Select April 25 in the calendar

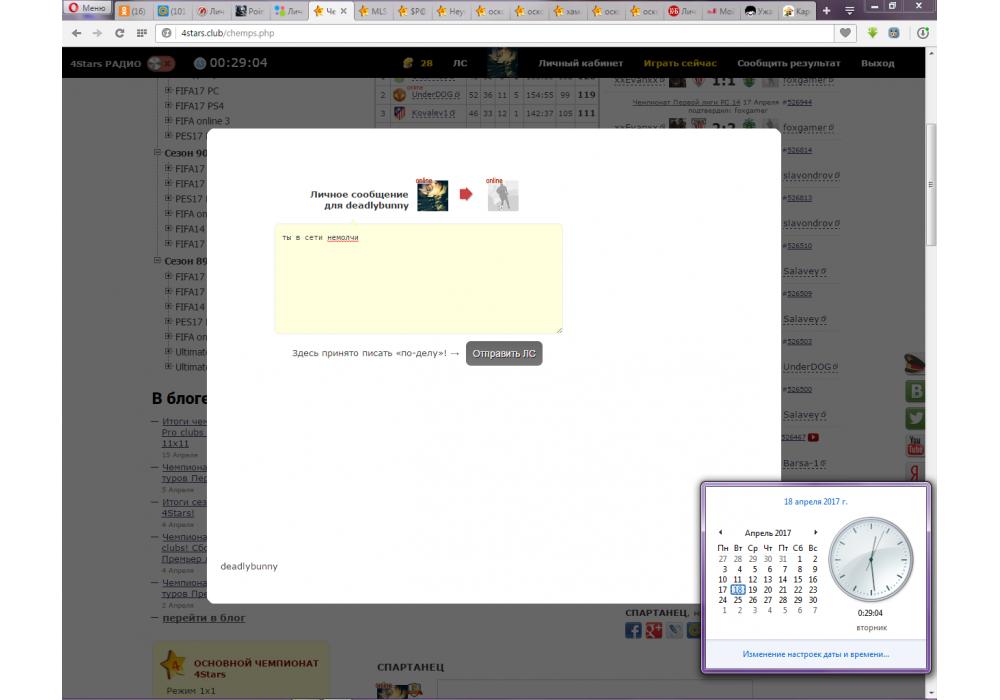[x=738, y=600]
